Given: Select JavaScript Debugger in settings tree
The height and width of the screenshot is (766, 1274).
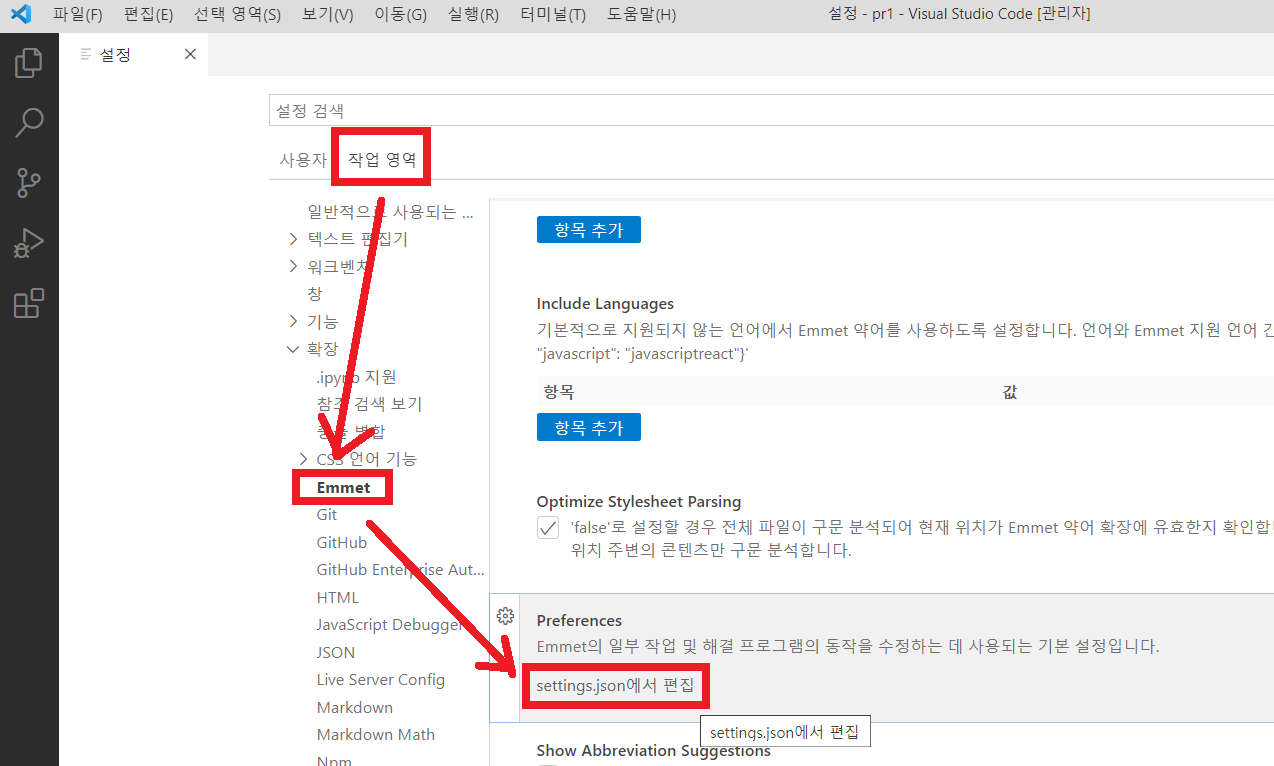Looking at the screenshot, I should point(390,625).
